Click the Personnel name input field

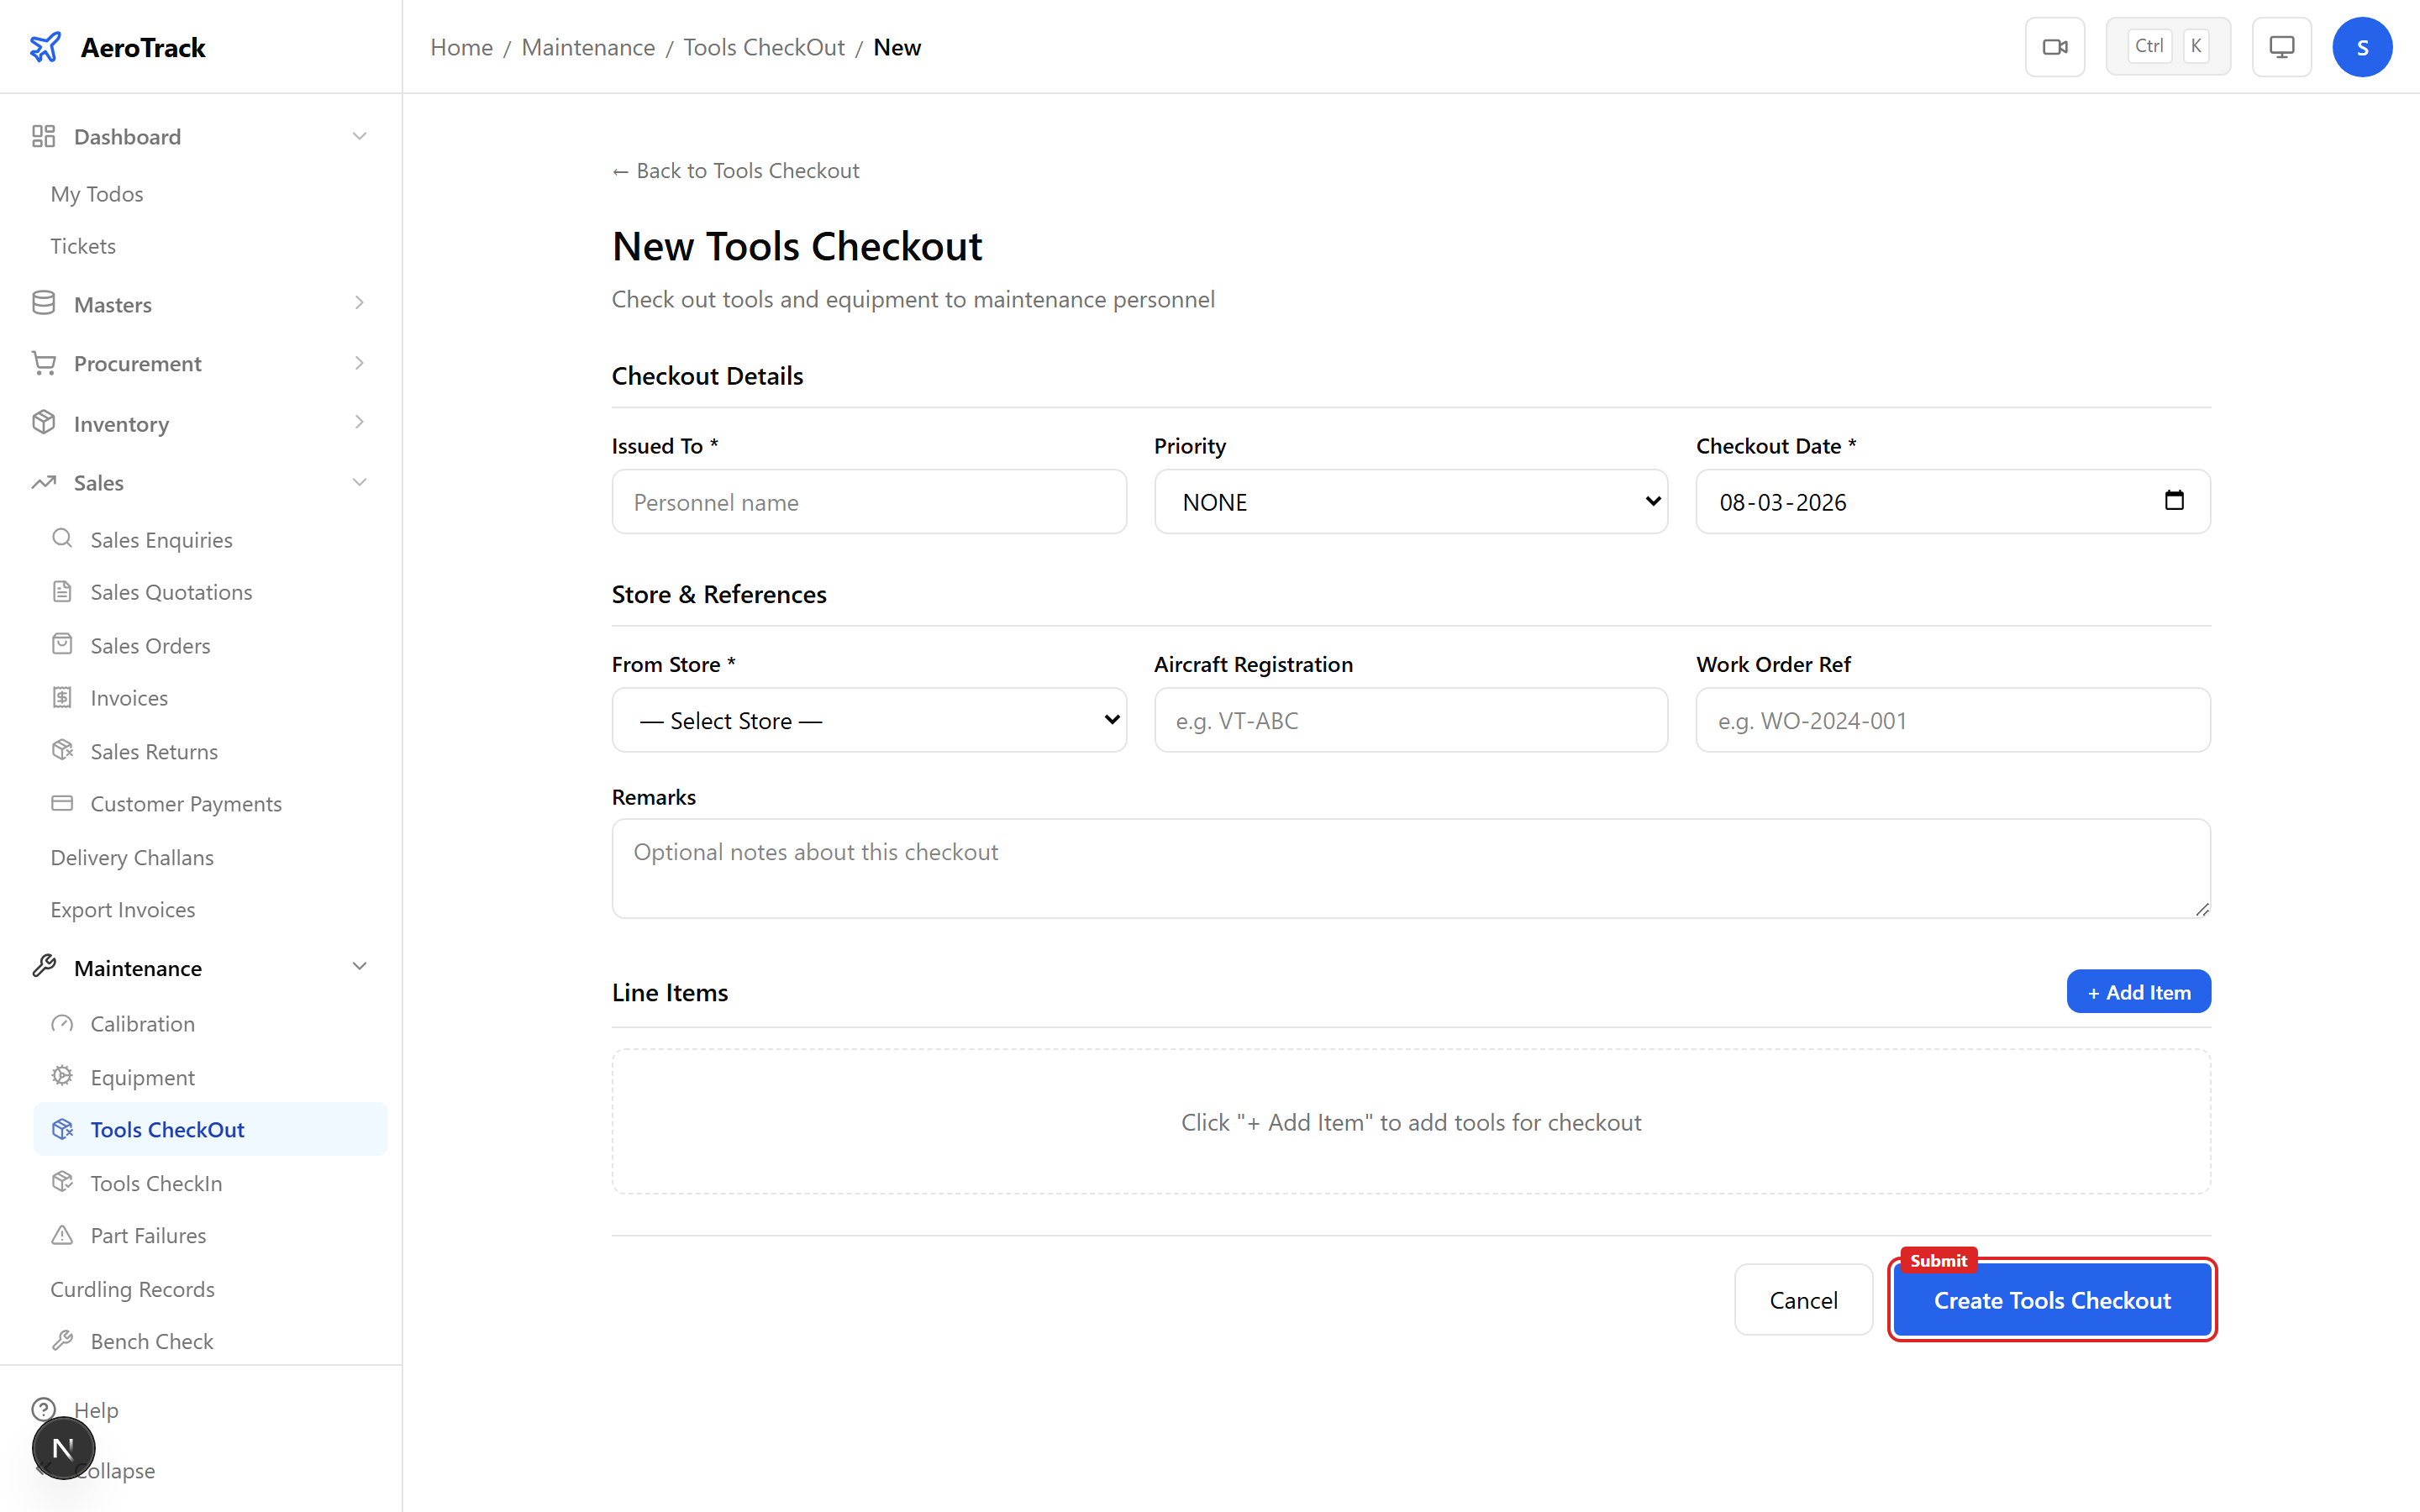click(x=868, y=501)
